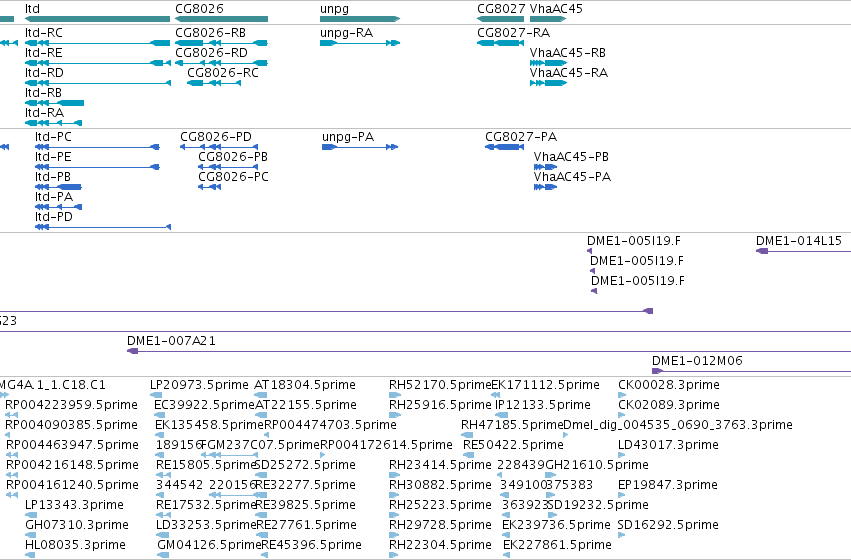Select transcript ltd-RE
851x560 pixels.
[43, 53]
